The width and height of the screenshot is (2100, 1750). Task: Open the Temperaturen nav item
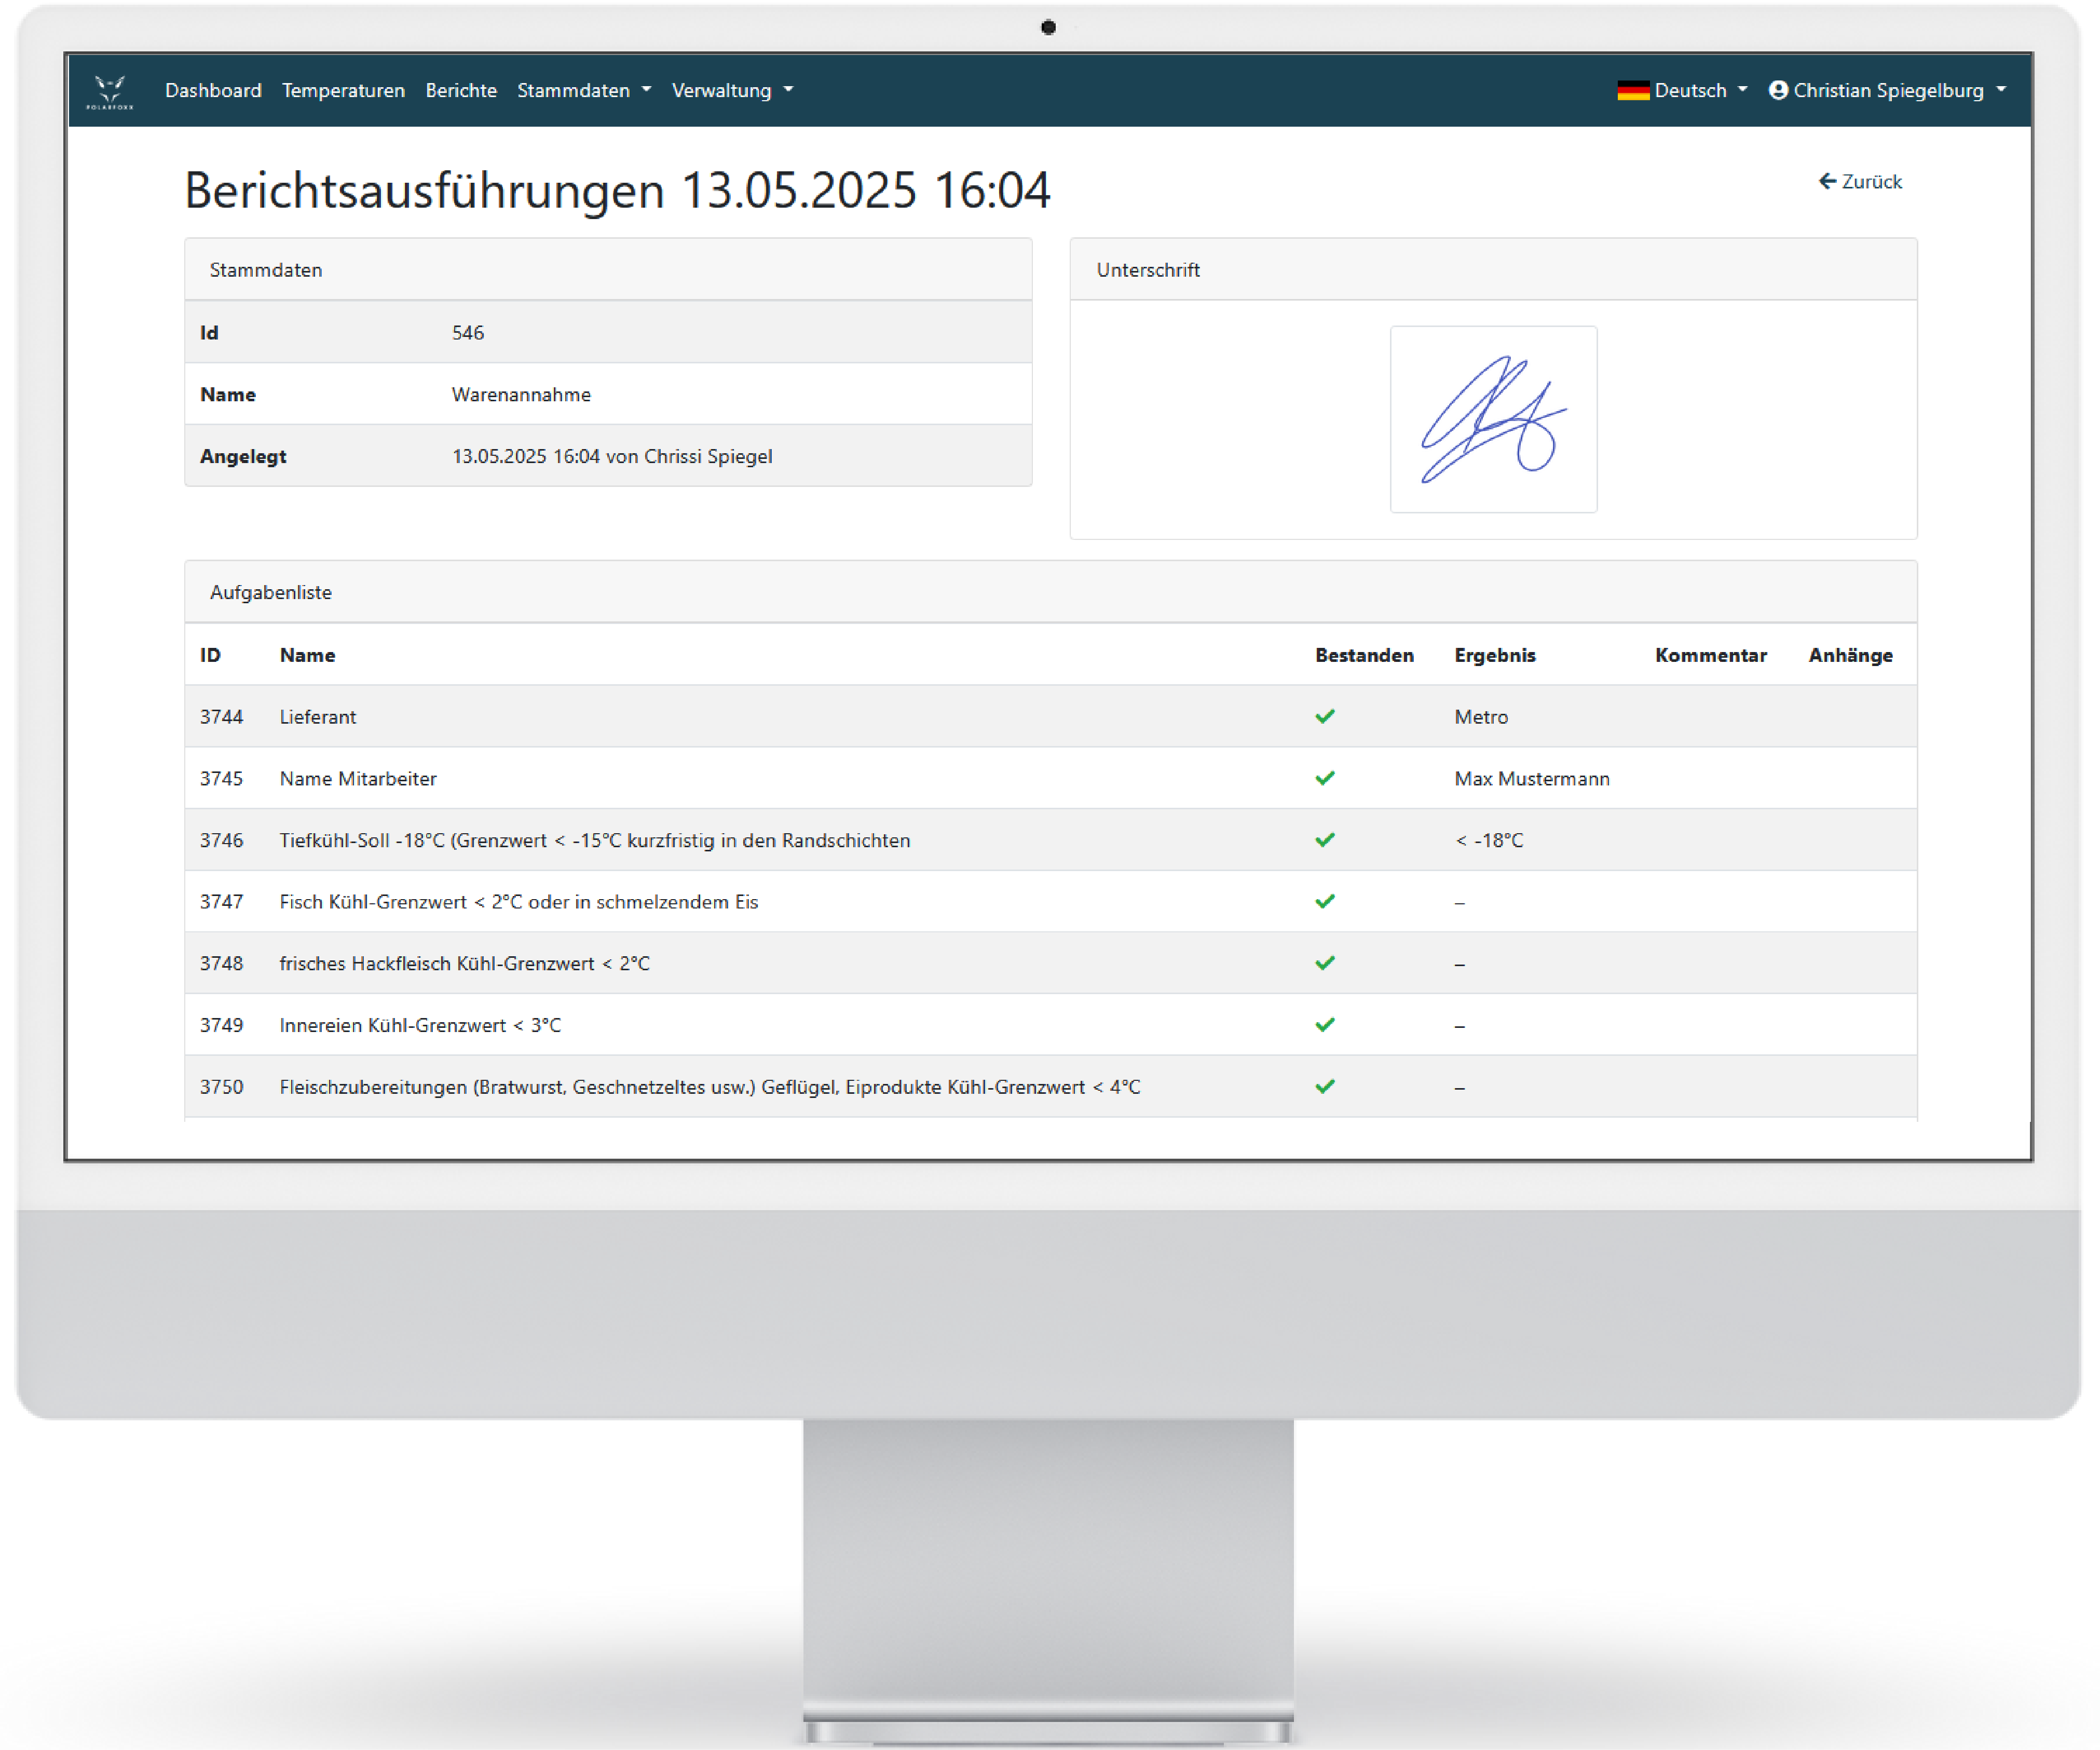tap(343, 90)
